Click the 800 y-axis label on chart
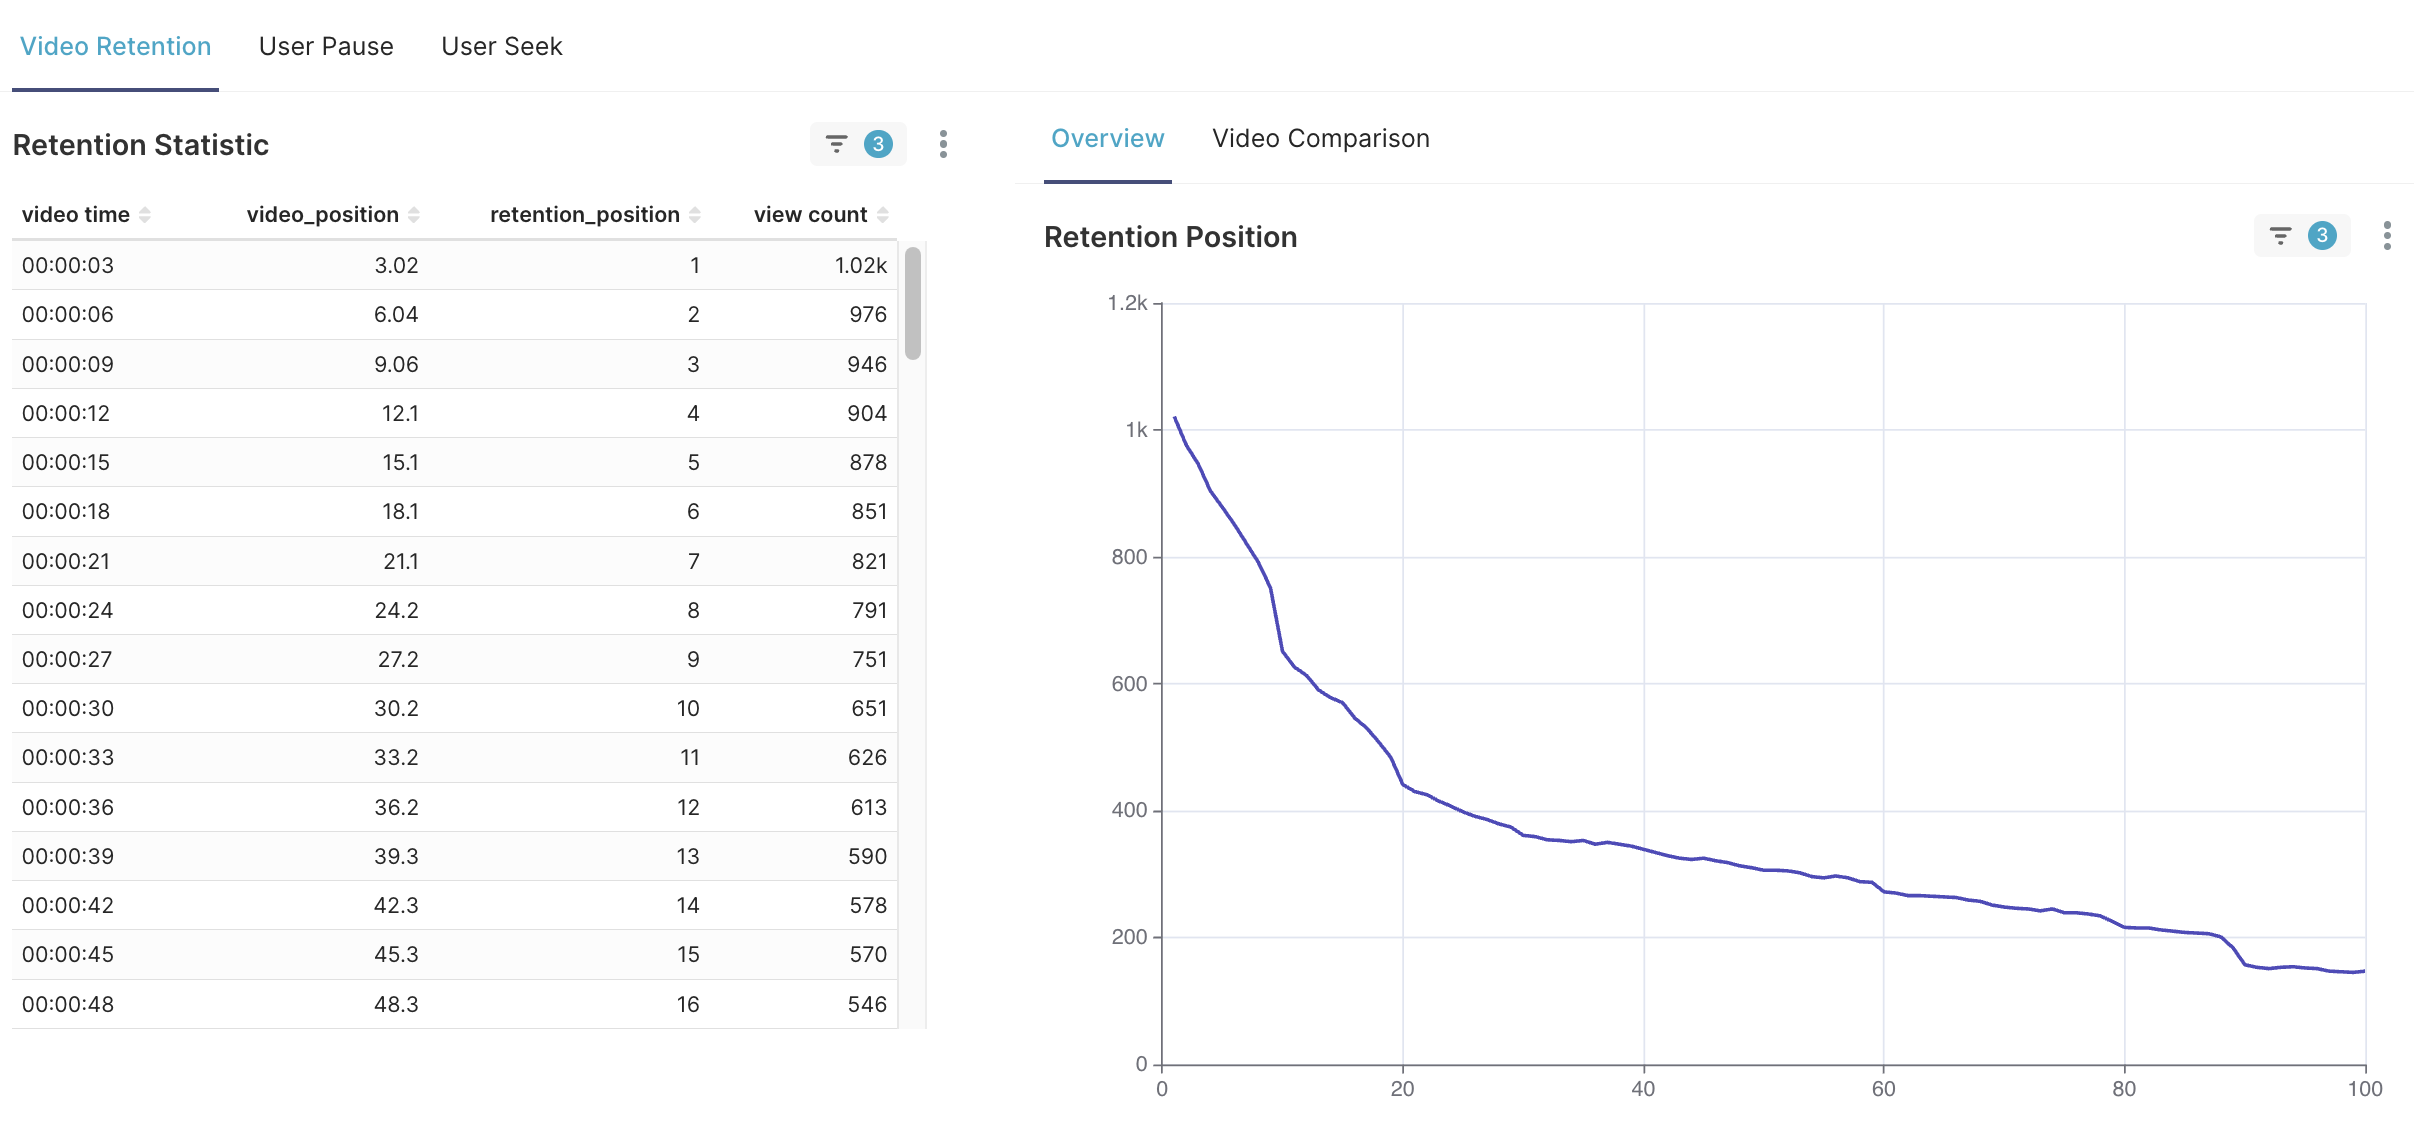The height and width of the screenshot is (1126, 2414). (1129, 557)
